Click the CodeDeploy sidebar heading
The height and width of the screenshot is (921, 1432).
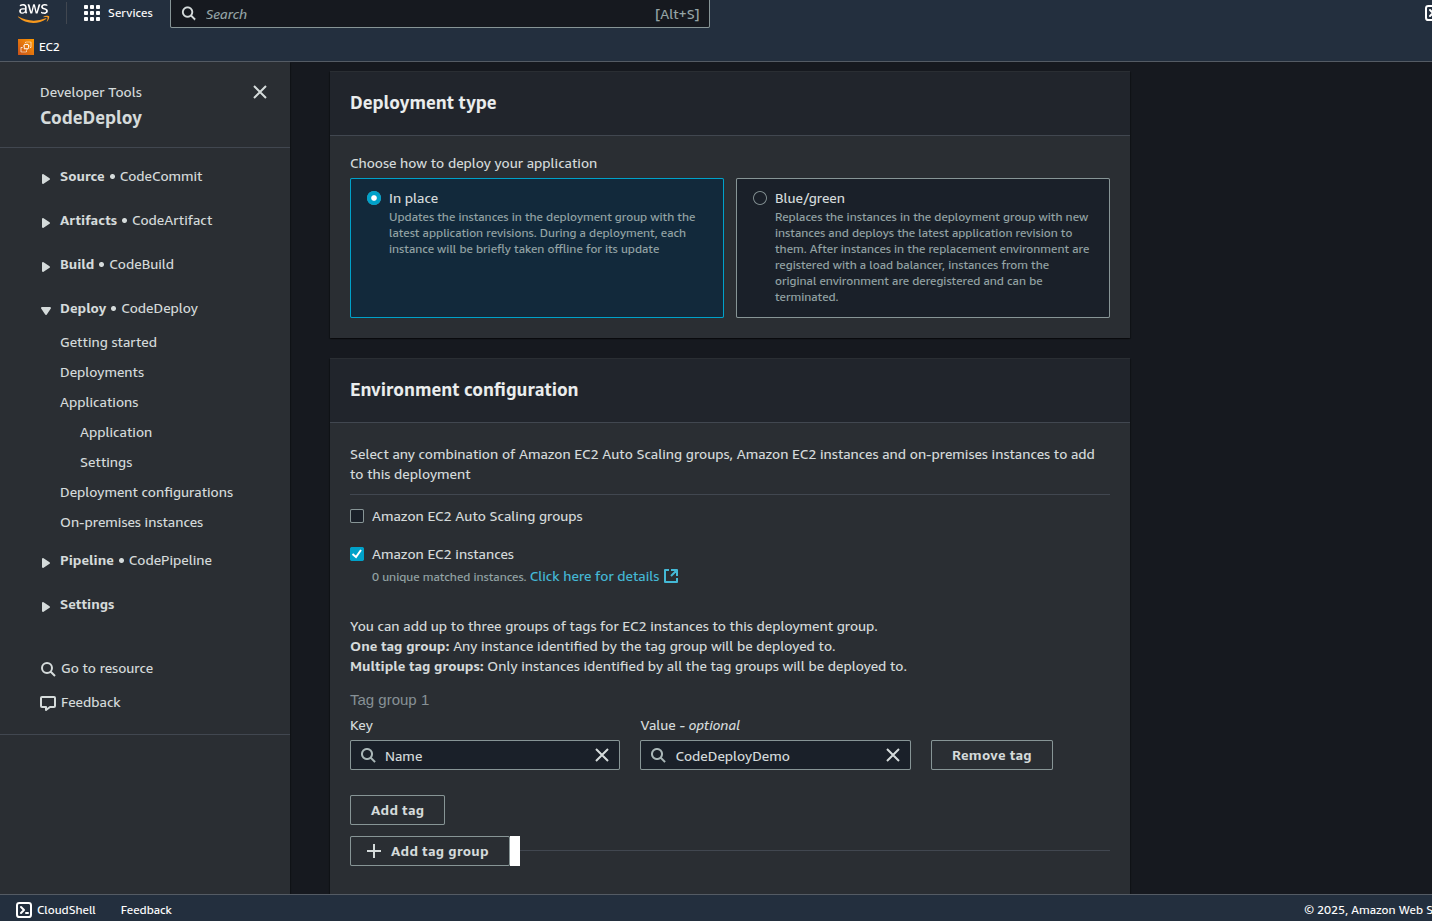[91, 118]
